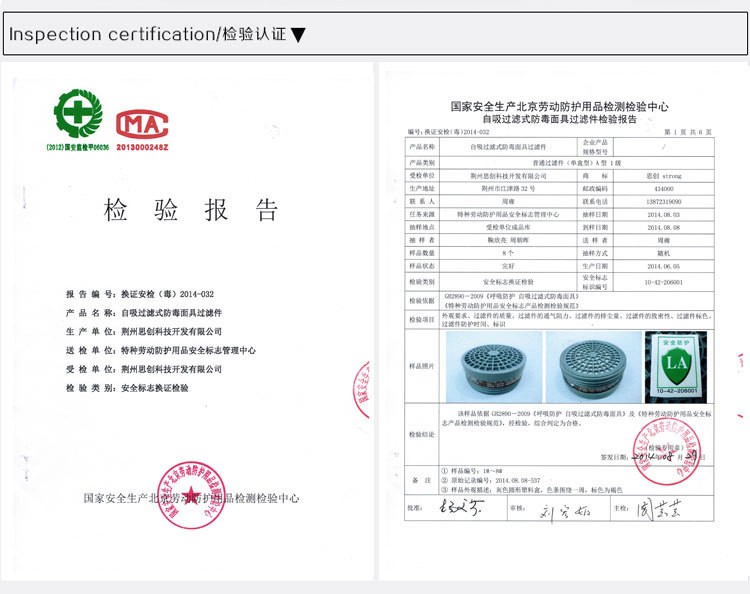Click the green cross gear certification logo
This screenshot has width=750, height=594.
tap(78, 114)
